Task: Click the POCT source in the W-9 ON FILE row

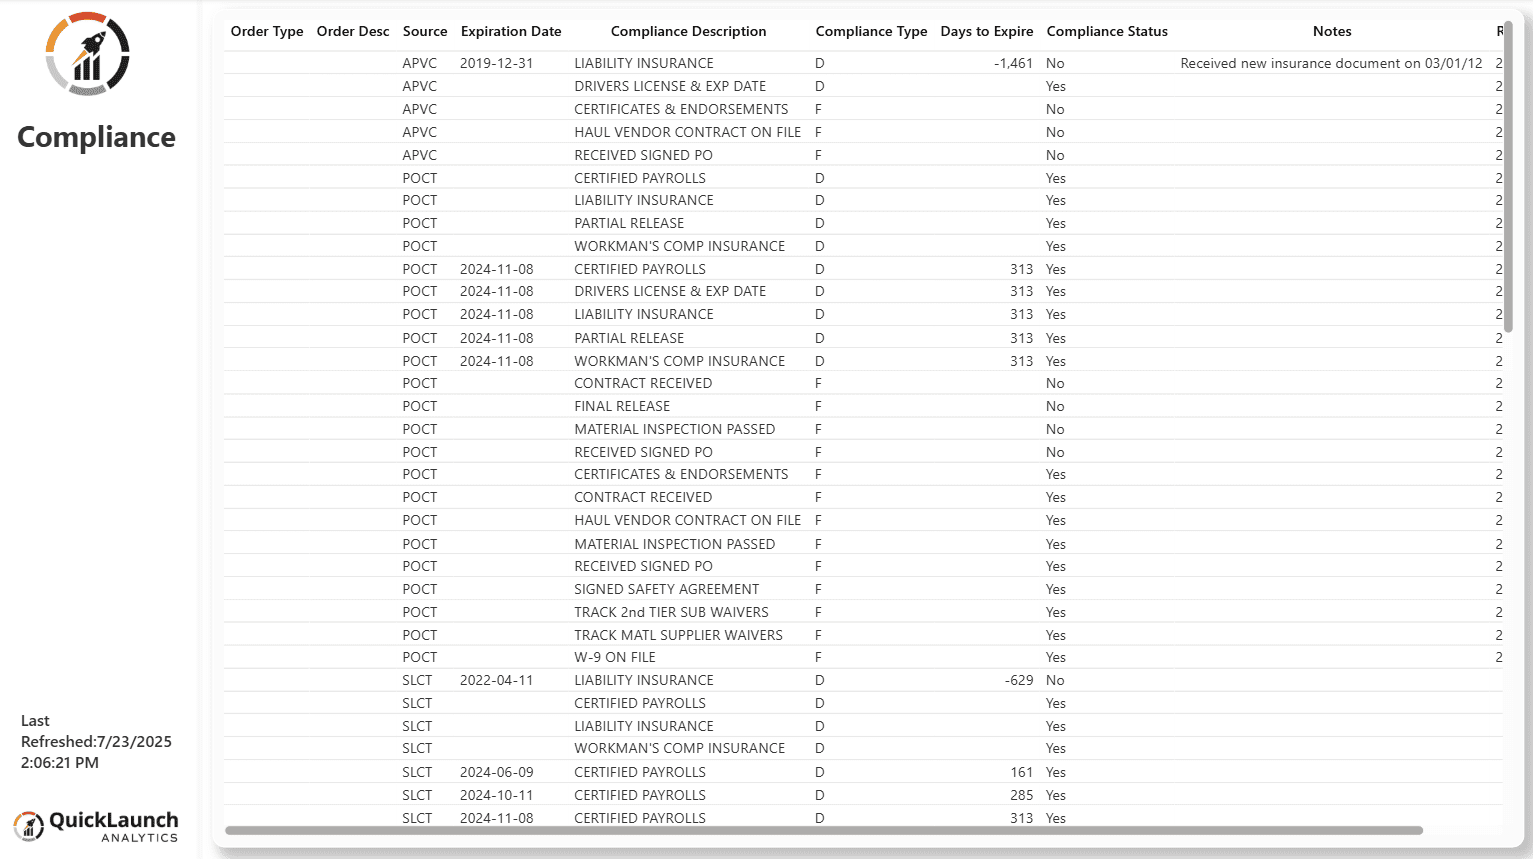Action: pyautogui.click(x=420, y=657)
